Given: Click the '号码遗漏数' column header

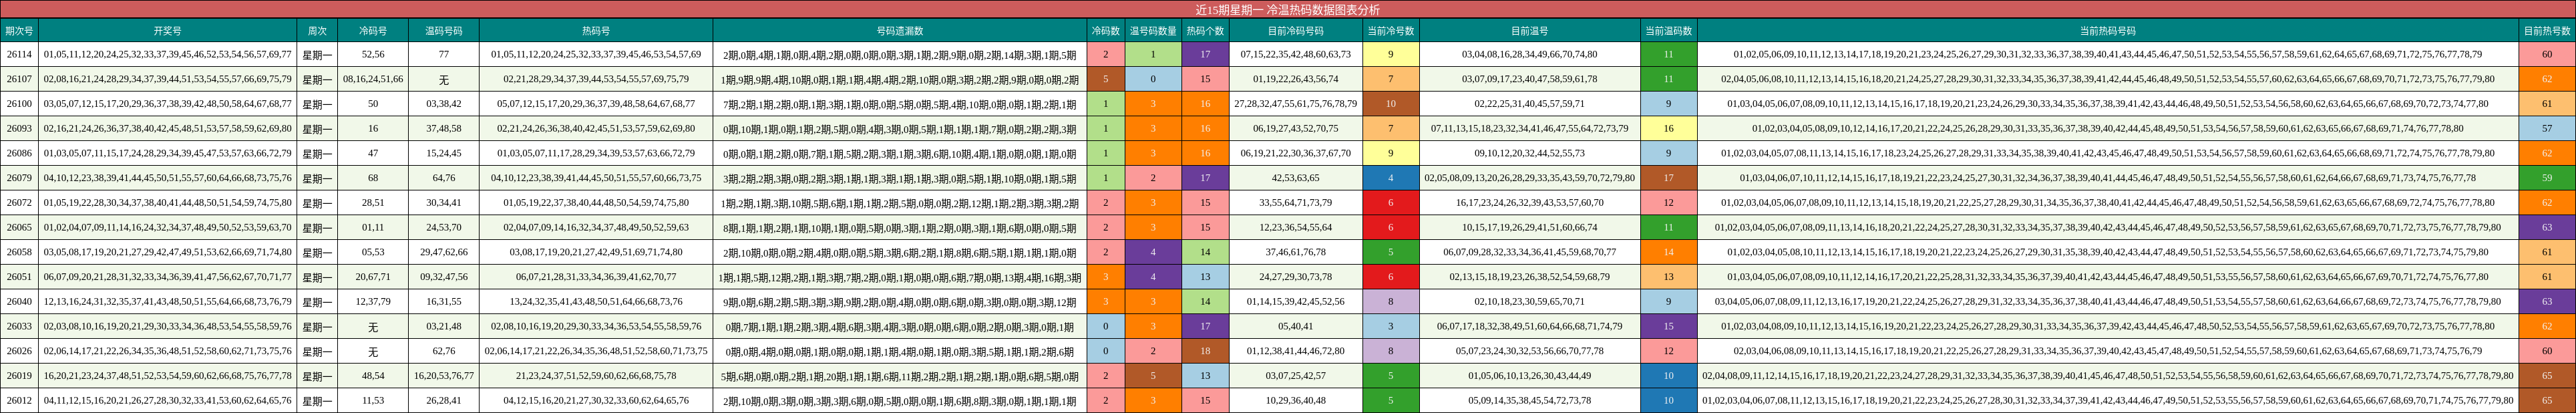Looking at the screenshot, I should (x=900, y=31).
